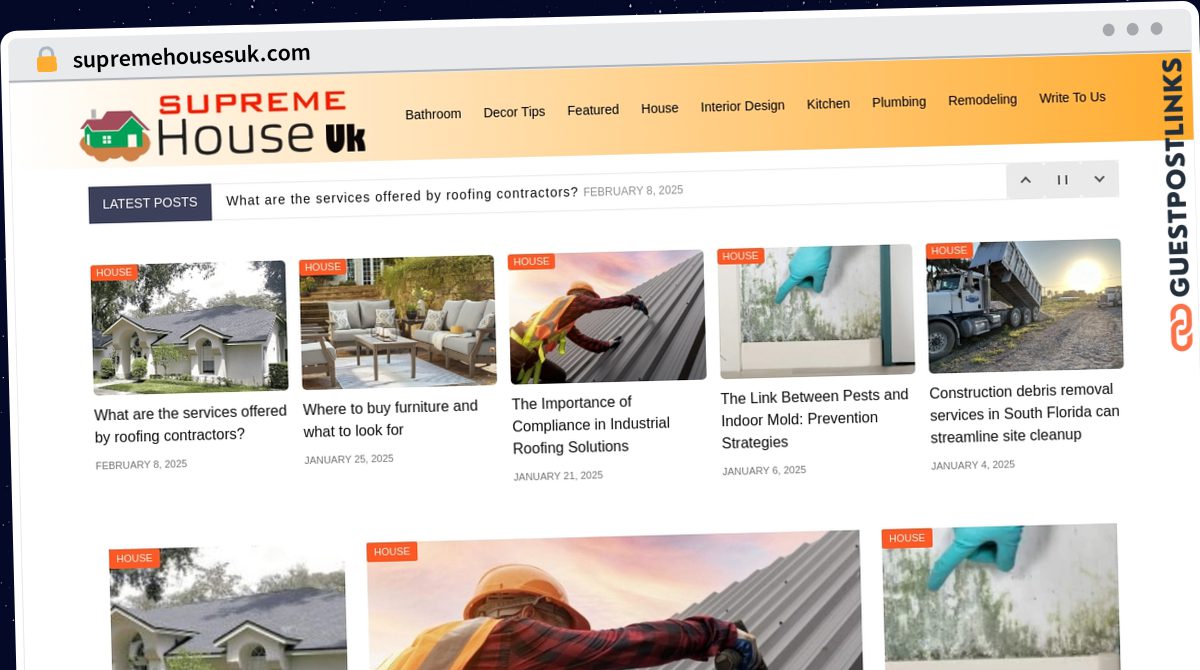Open 'Construction debris removal services in South Florida' article
The width and height of the screenshot is (1200, 670).
click(x=1025, y=413)
